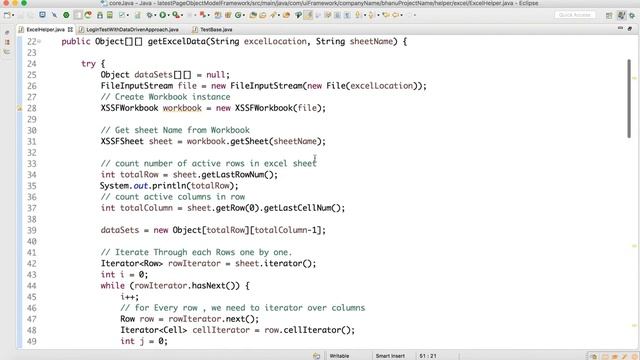Click the Next Annotation yellow arrow icon
The image size is (640, 360).
(x=357, y=15)
